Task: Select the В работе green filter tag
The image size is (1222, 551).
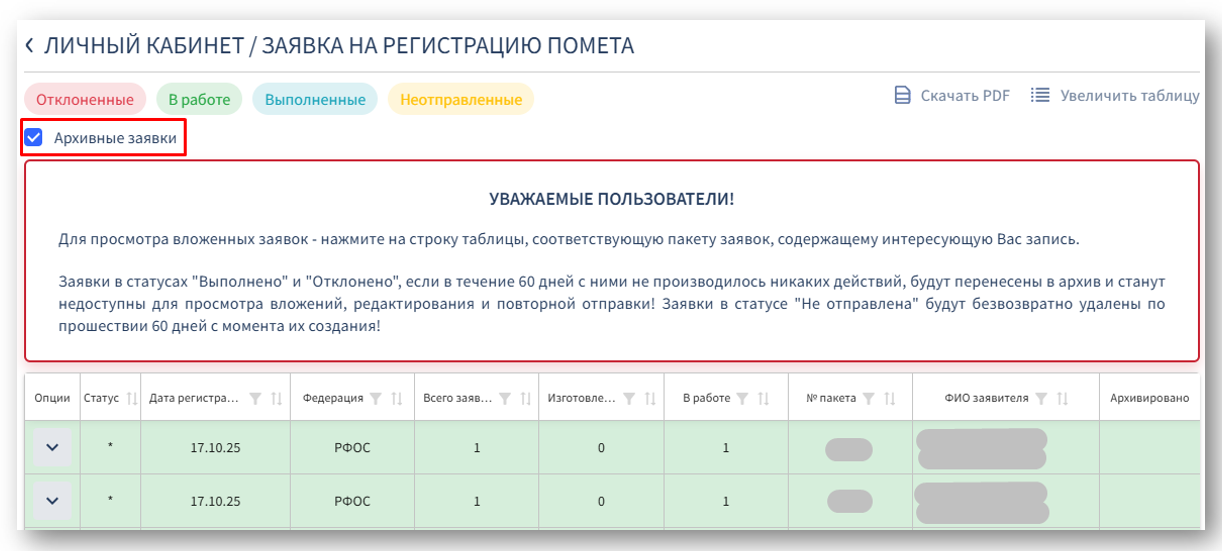Action: tap(198, 99)
